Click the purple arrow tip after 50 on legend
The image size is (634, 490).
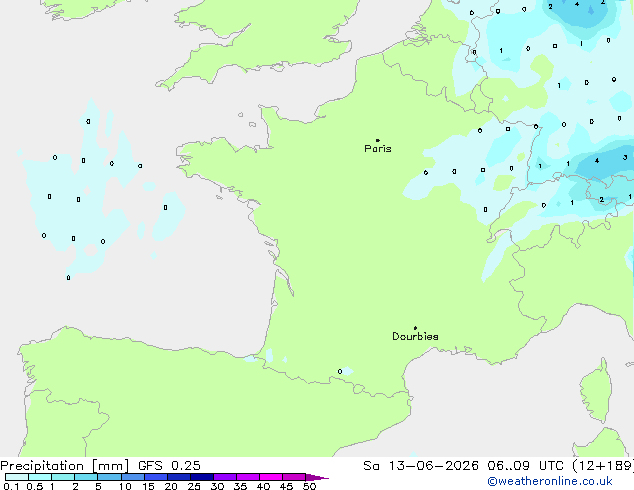317,477
